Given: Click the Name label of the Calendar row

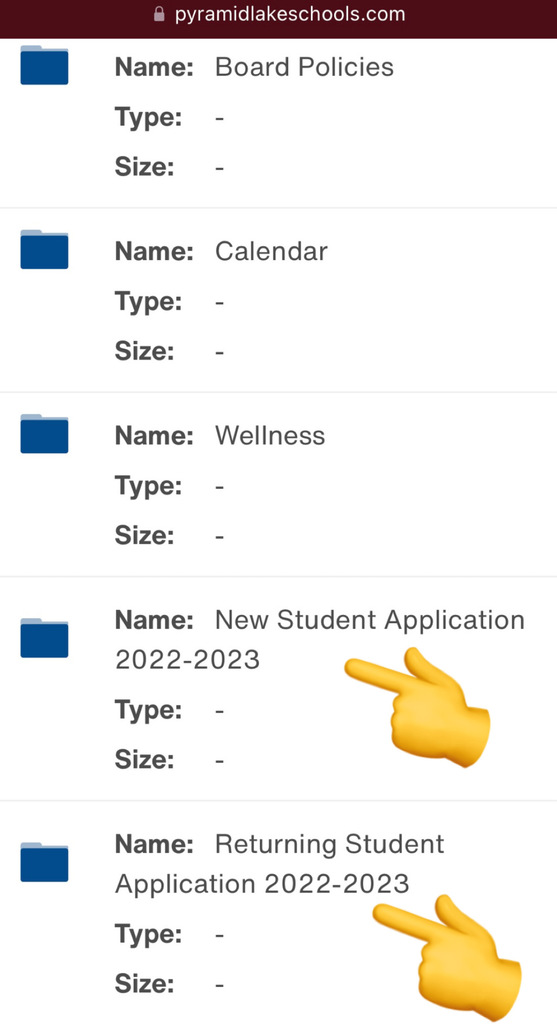Looking at the screenshot, I should tap(154, 251).
